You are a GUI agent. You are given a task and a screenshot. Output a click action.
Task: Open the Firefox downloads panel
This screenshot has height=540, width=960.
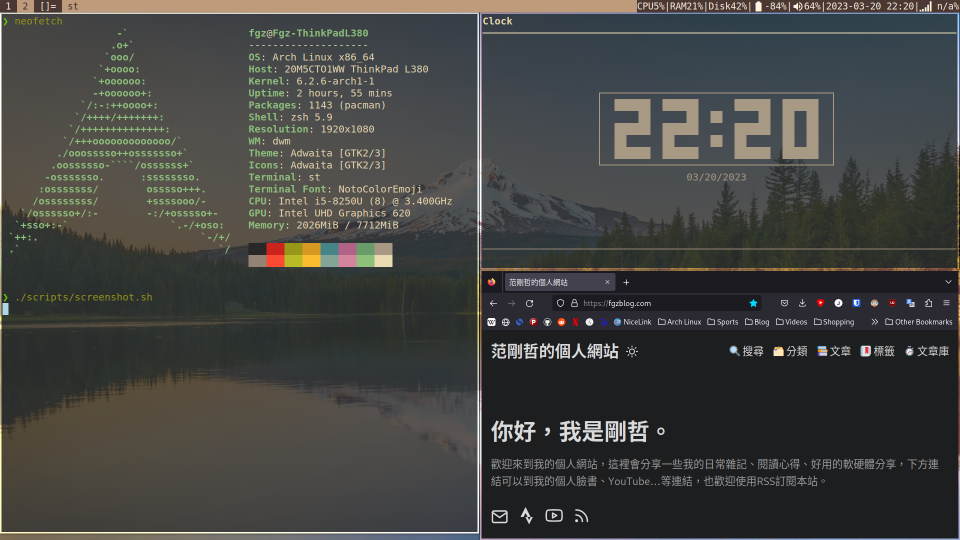click(802, 303)
